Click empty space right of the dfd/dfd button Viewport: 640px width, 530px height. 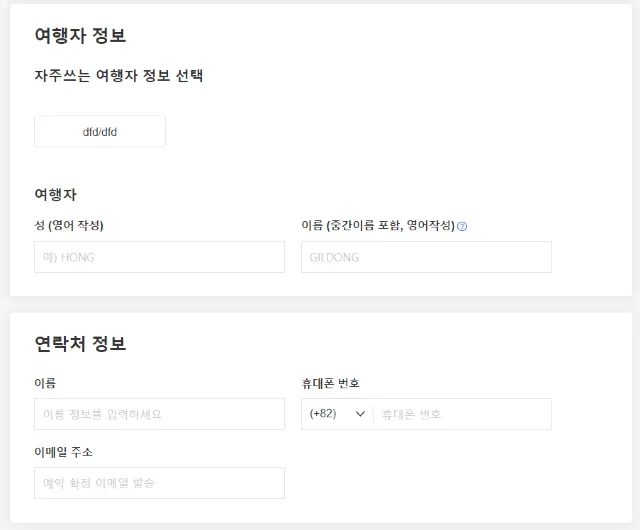[400, 131]
